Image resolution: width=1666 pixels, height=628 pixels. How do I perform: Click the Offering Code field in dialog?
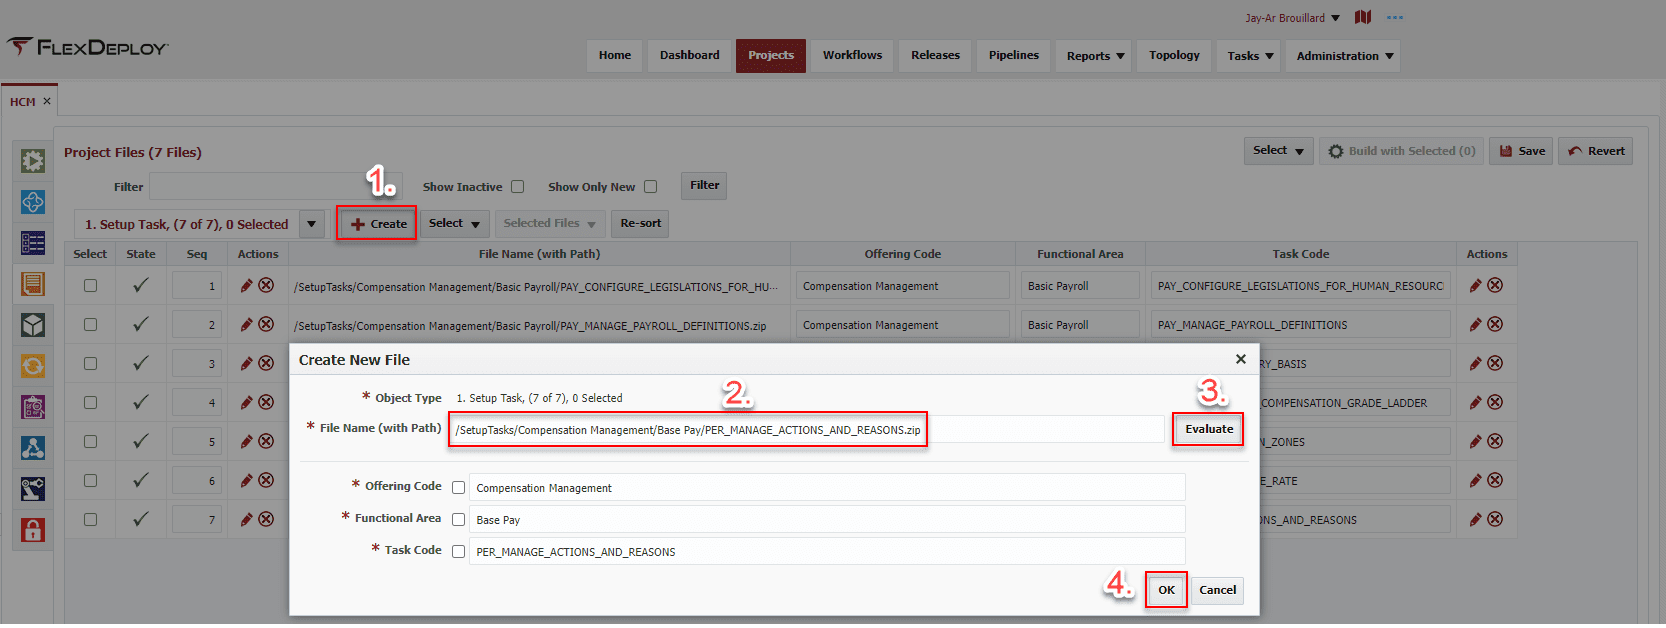(x=827, y=488)
